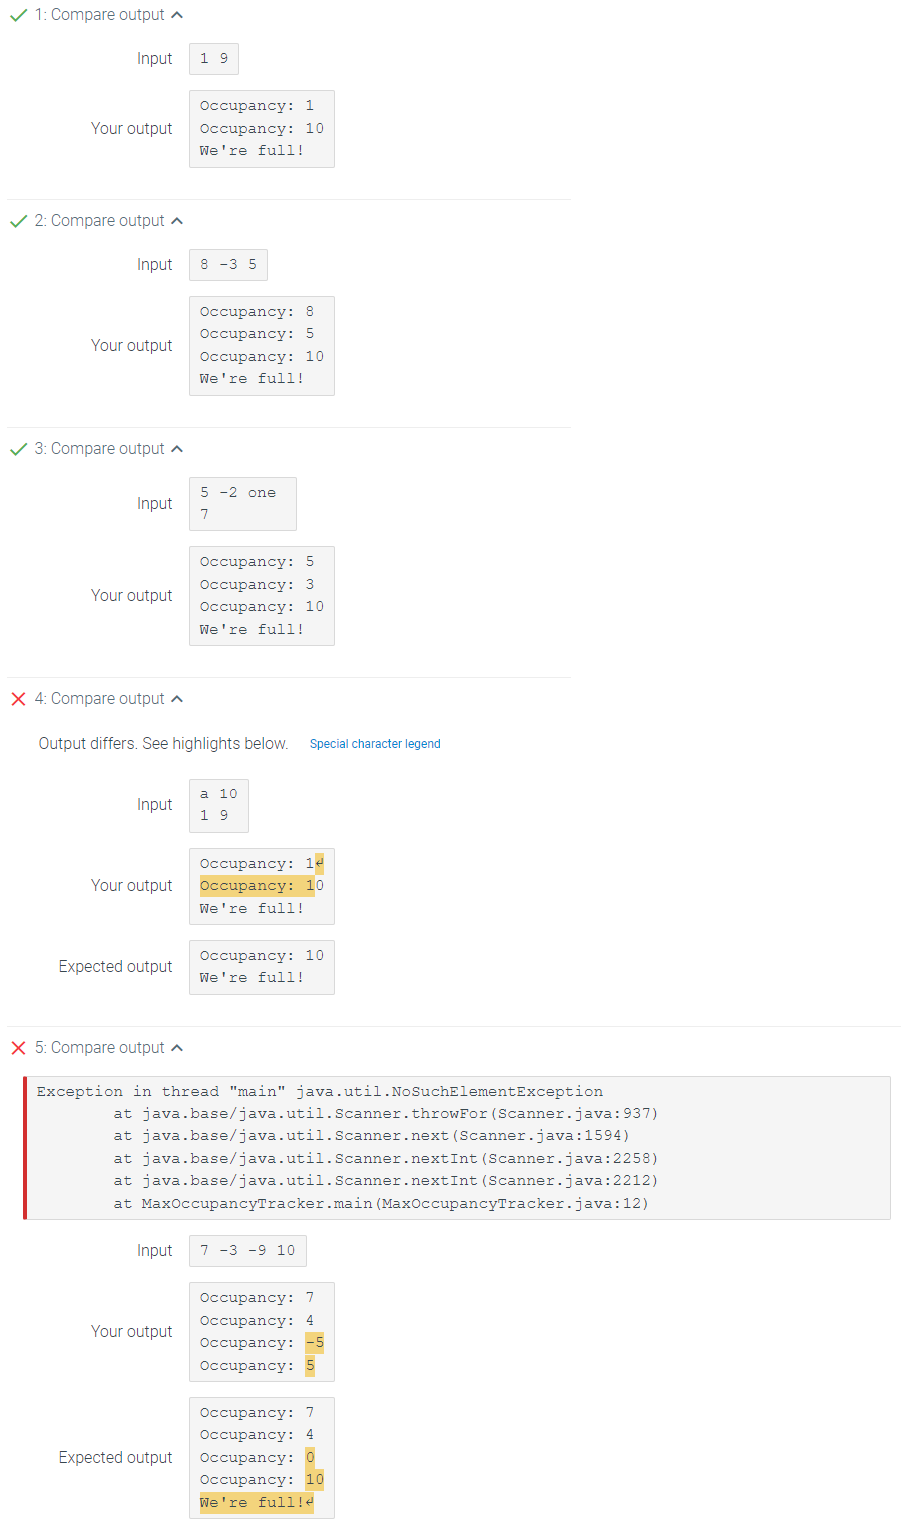
Task: Click the highlighted 'We're full!' expected line
Action: 253,1502
